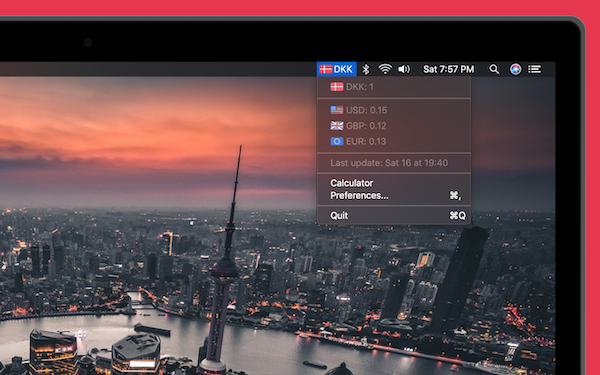Click the Last update timestamp entry
Viewport: 600px width, 375px height.
(x=394, y=163)
